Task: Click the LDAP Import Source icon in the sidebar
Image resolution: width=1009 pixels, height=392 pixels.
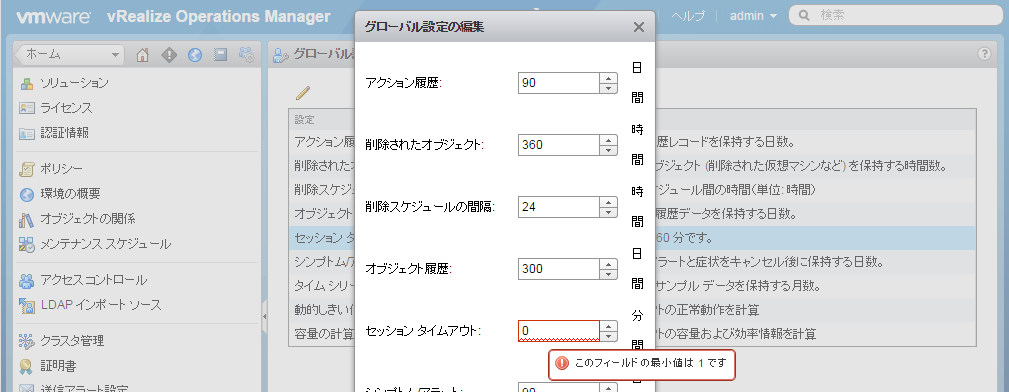Action: (26, 306)
